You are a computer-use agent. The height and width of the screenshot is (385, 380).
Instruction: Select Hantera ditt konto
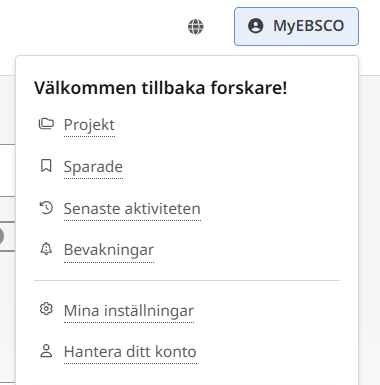[130, 352]
